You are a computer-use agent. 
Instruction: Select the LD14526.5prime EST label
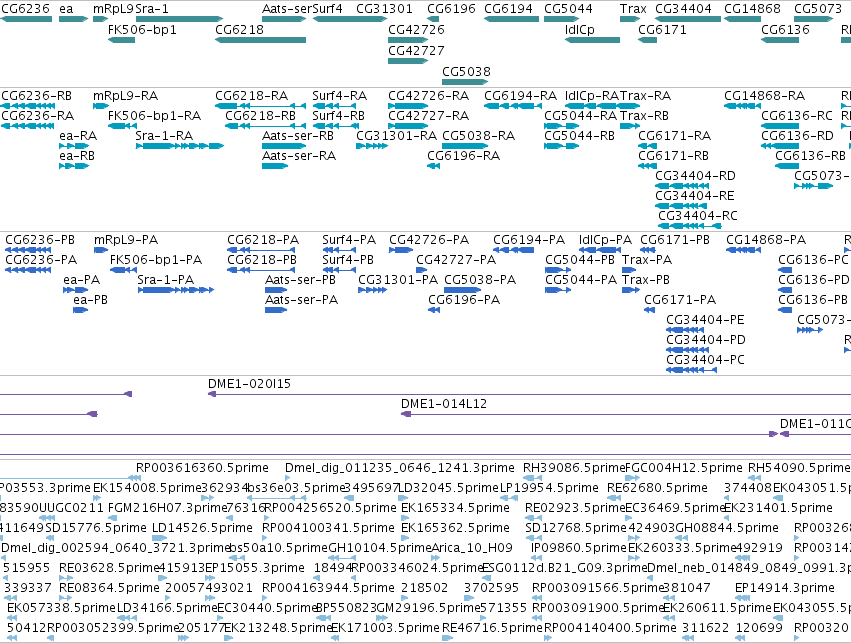point(202,528)
